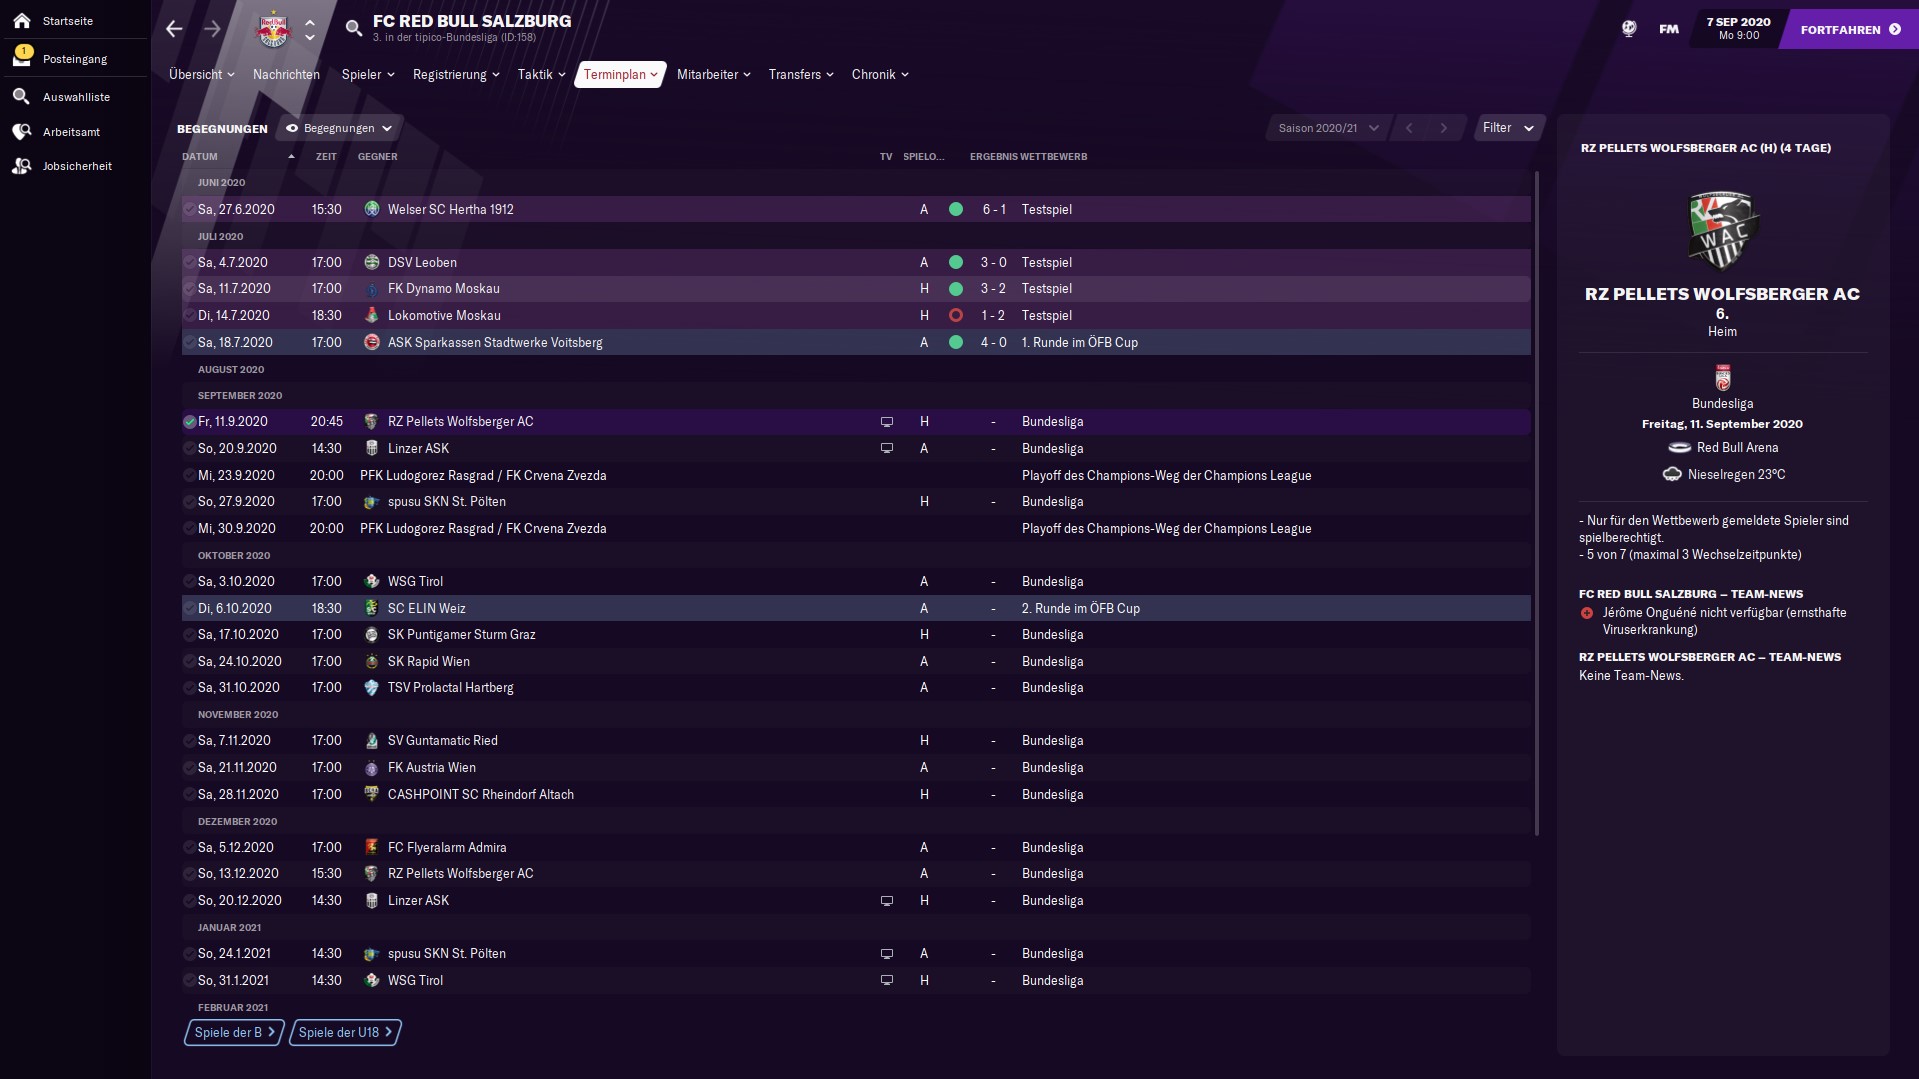The width and height of the screenshot is (1919, 1079).
Task: Click red loss indicator on Lokomotive Moskau row
Action: tap(956, 315)
